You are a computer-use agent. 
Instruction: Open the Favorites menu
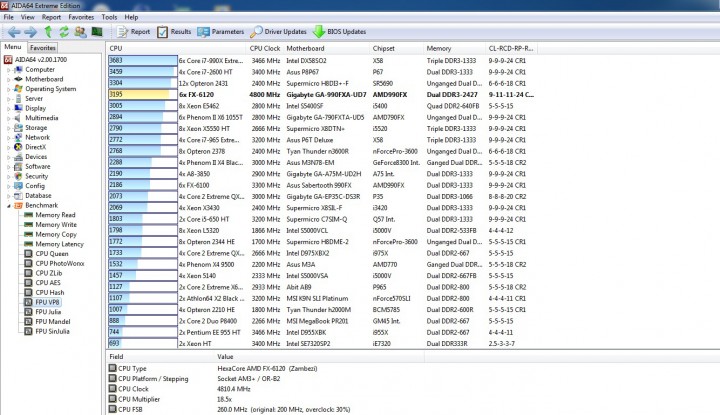coord(81,17)
